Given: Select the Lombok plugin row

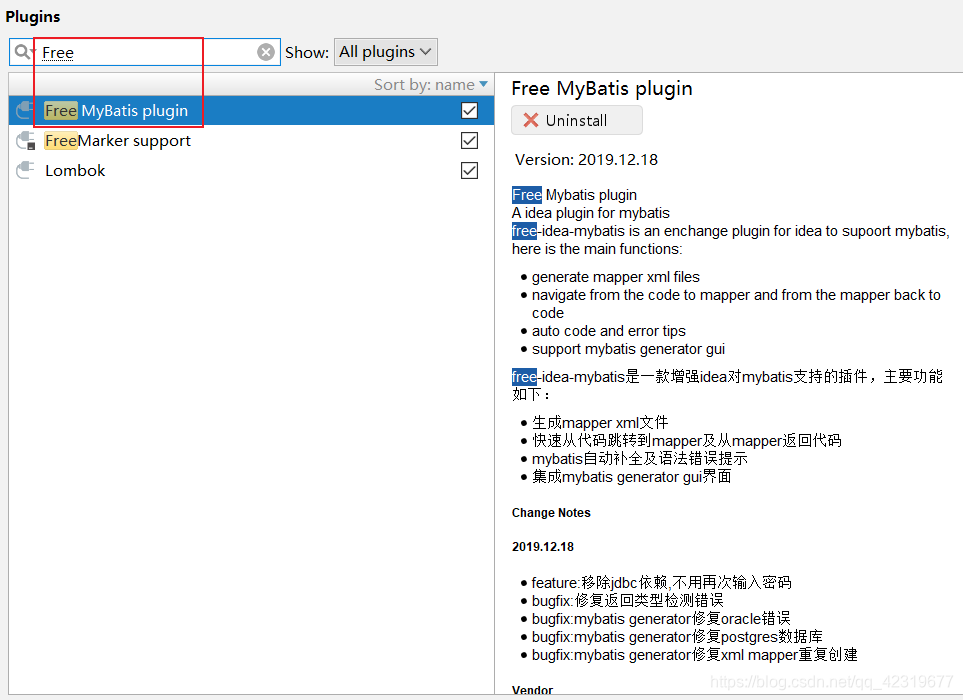Looking at the screenshot, I should tap(251, 170).
